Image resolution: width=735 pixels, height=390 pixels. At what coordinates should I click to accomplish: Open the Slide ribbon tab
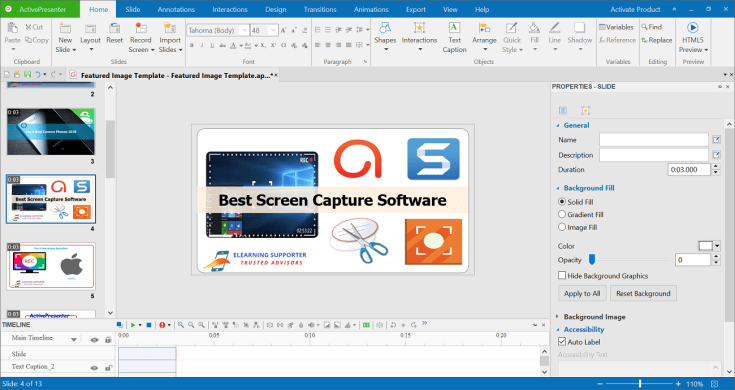pyautogui.click(x=133, y=9)
